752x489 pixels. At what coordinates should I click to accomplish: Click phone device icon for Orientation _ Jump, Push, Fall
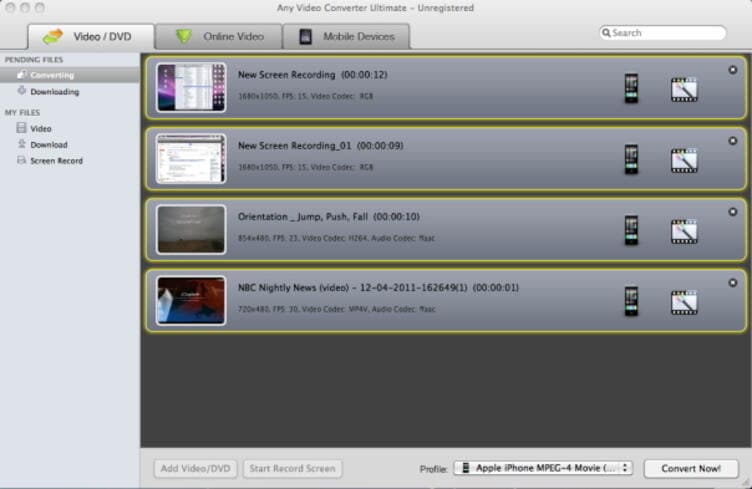coord(631,230)
